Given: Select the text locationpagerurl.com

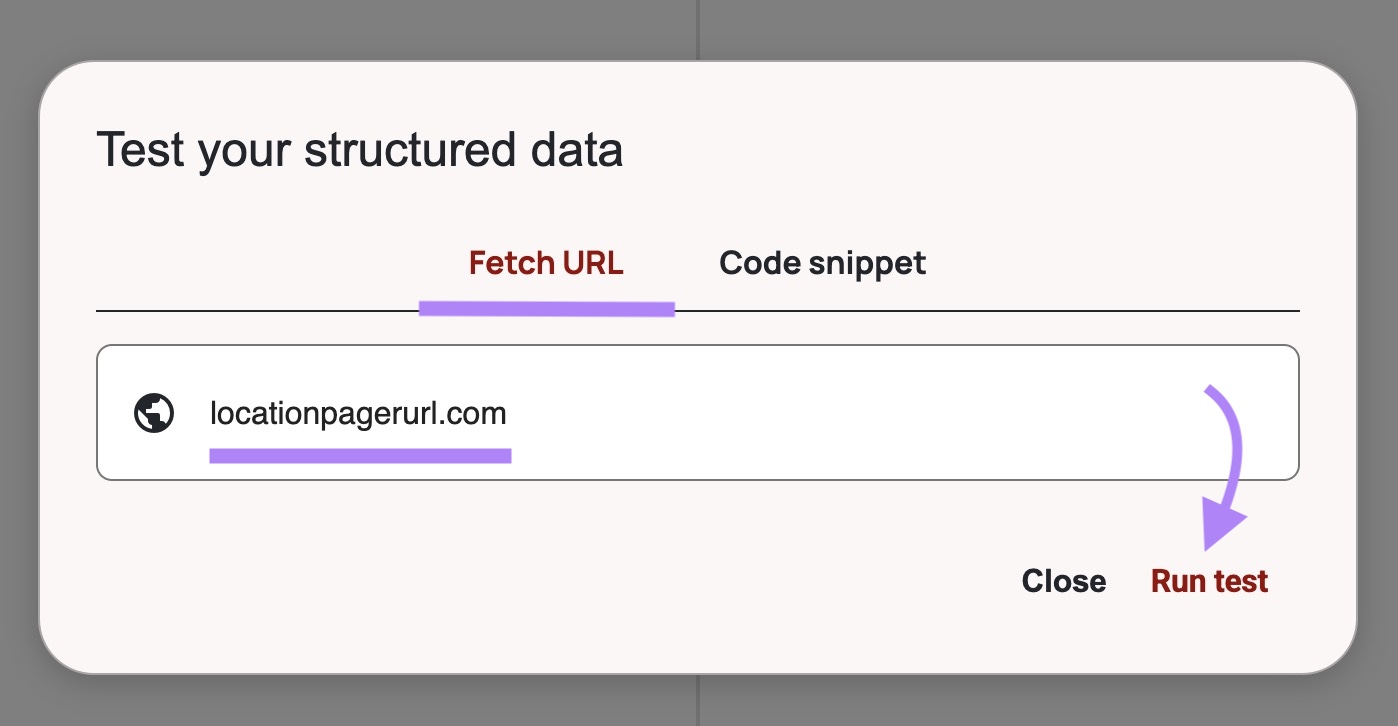Looking at the screenshot, I should [x=357, y=413].
